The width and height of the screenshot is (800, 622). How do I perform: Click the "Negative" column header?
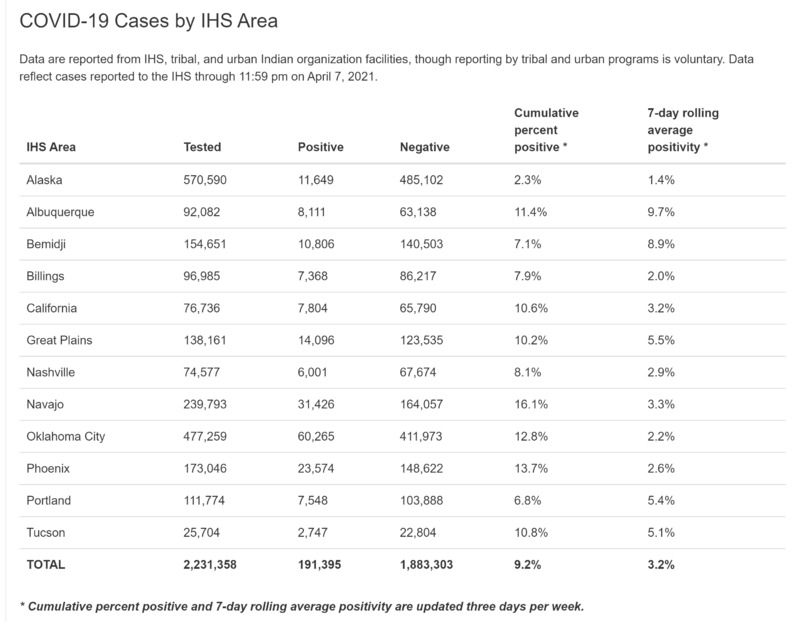pyautogui.click(x=424, y=147)
